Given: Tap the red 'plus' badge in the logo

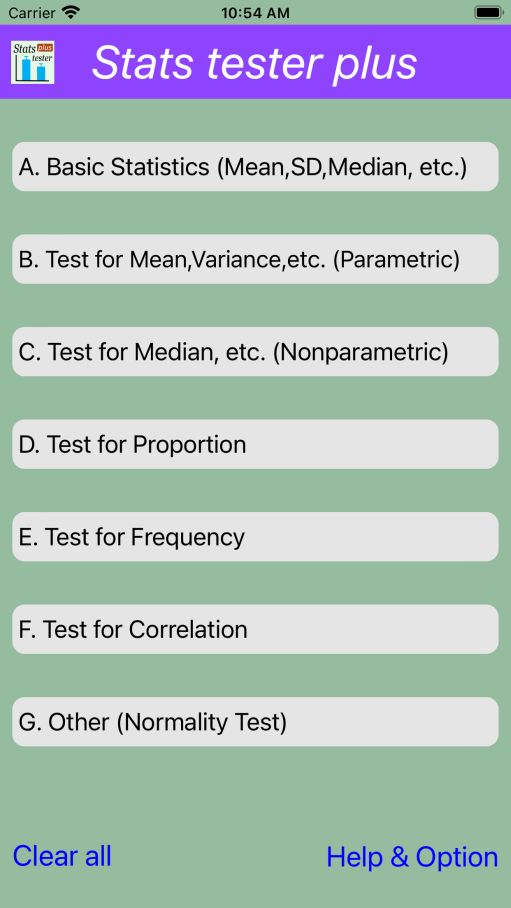Looking at the screenshot, I should 45,47.
